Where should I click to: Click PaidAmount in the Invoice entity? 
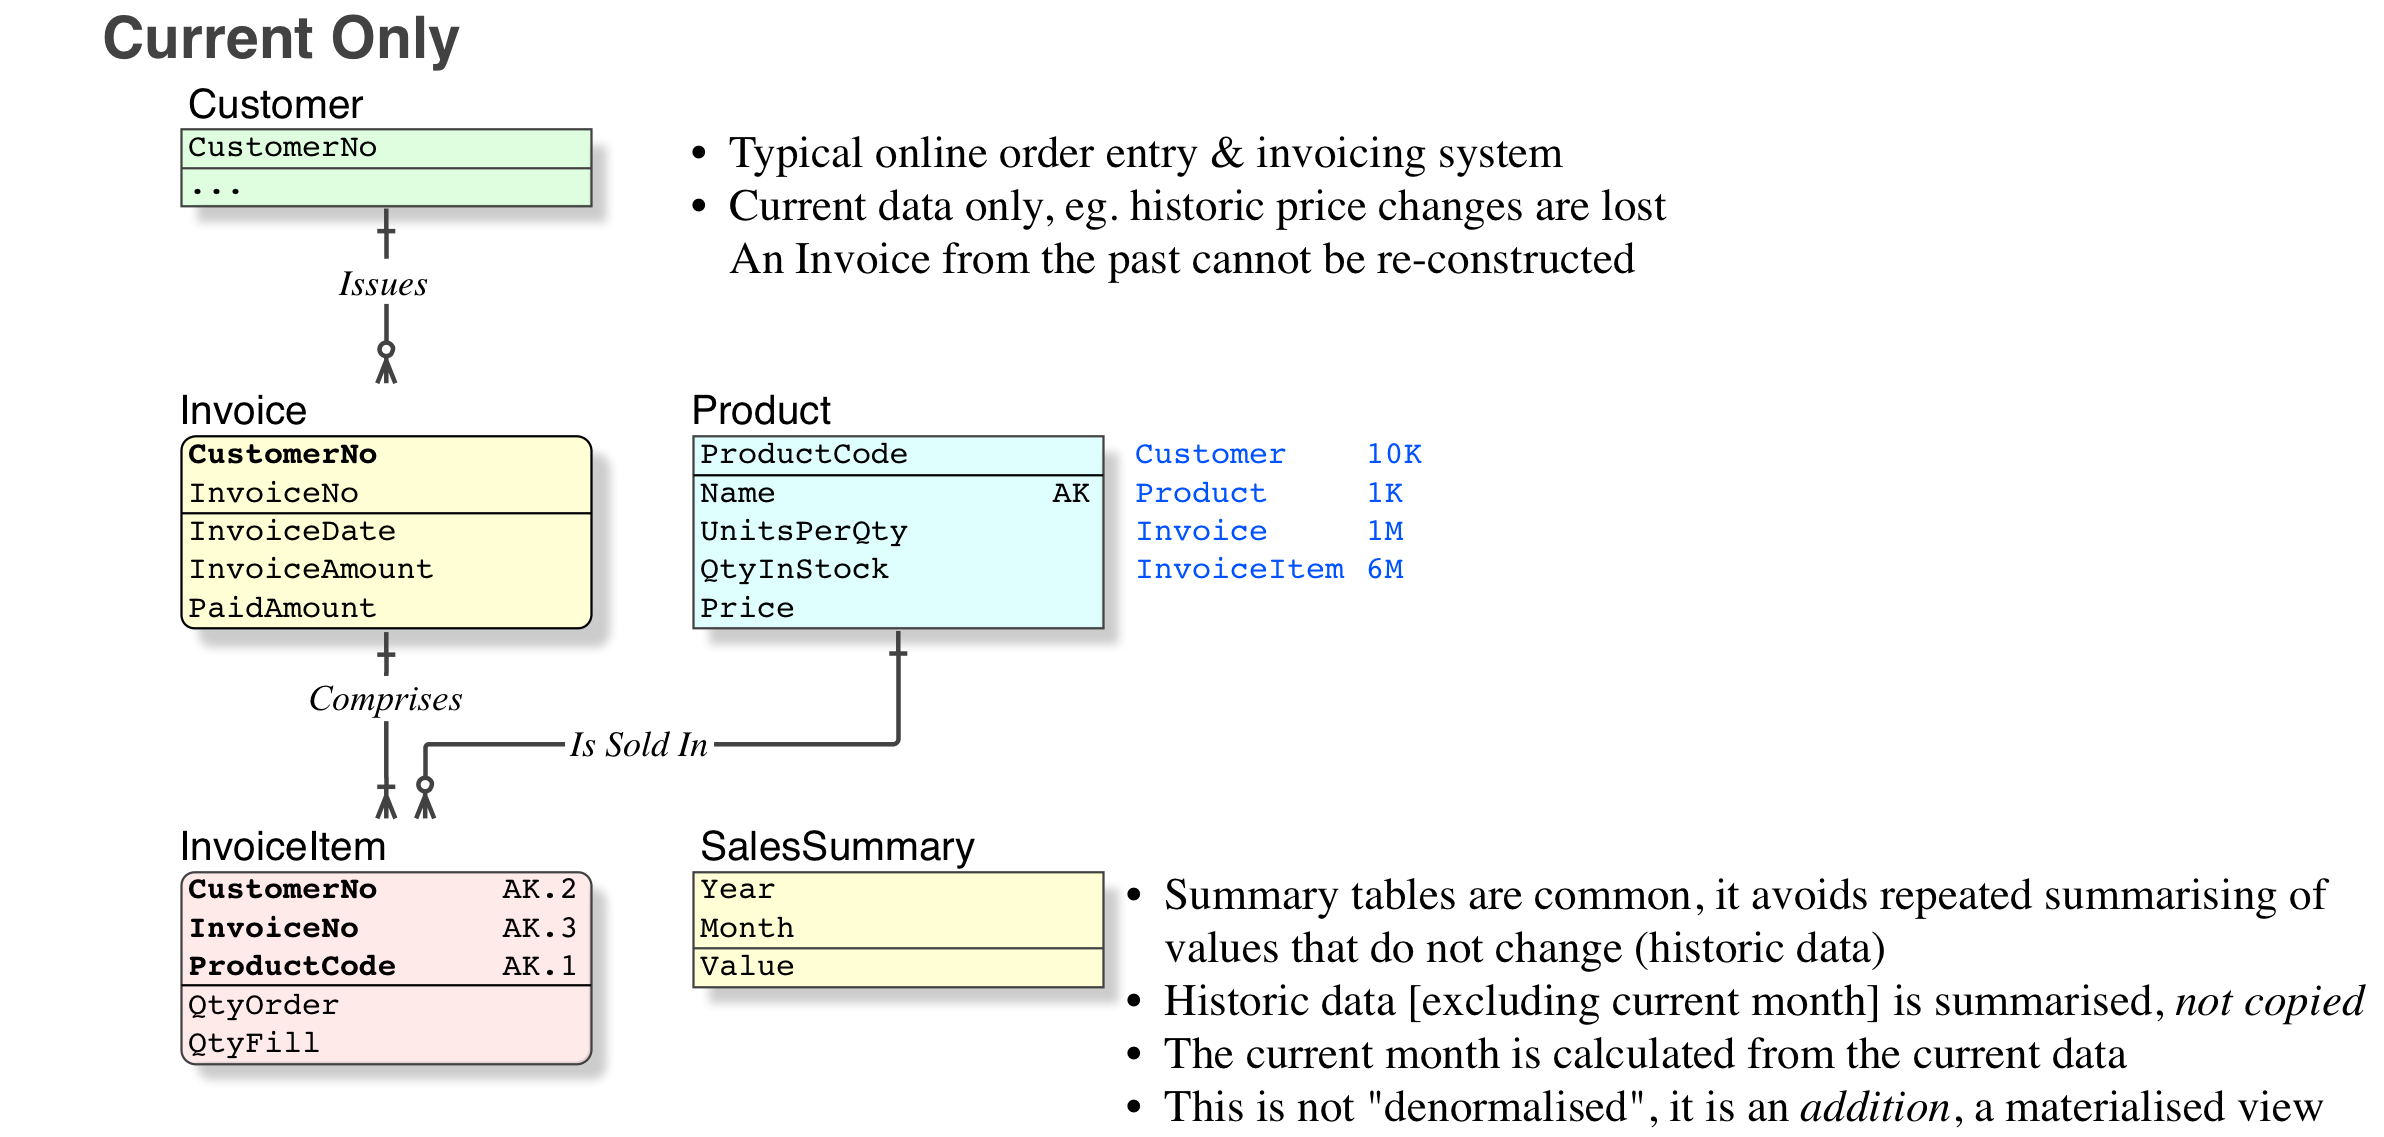(282, 608)
